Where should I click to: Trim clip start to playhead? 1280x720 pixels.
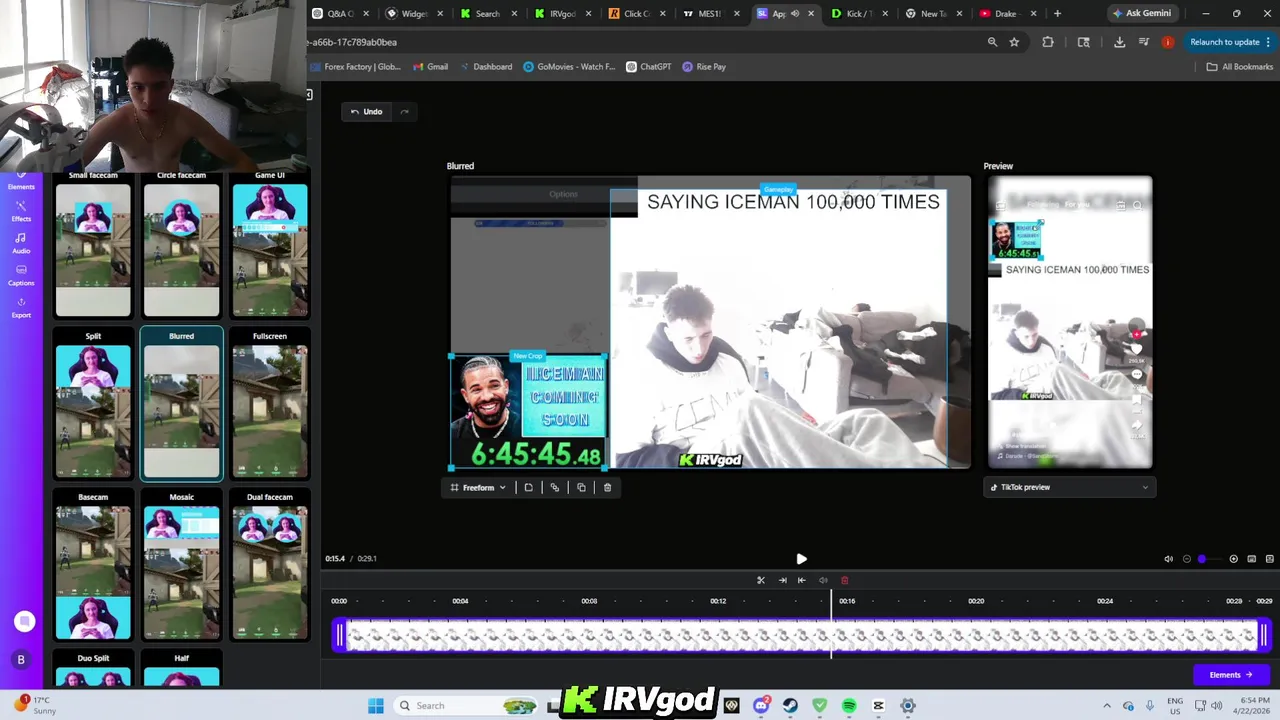[x=801, y=580]
